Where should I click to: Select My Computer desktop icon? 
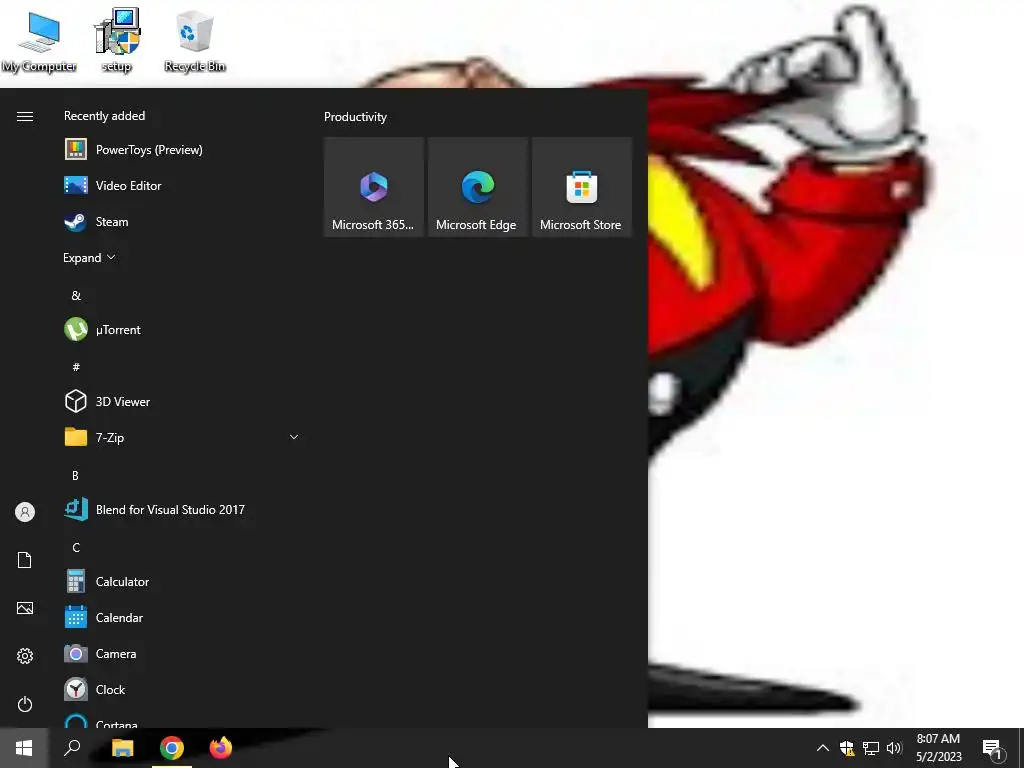pyautogui.click(x=39, y=40)
